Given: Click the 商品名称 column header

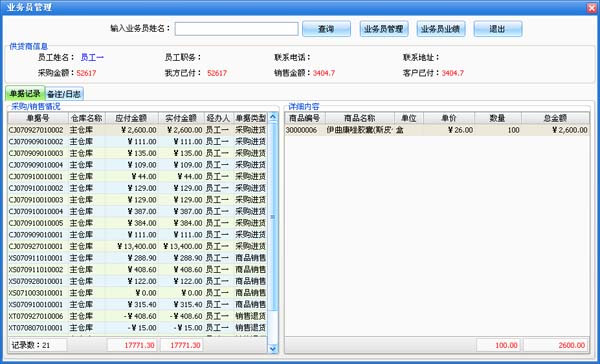Looking at the screenshot, I should coord(360,118).
